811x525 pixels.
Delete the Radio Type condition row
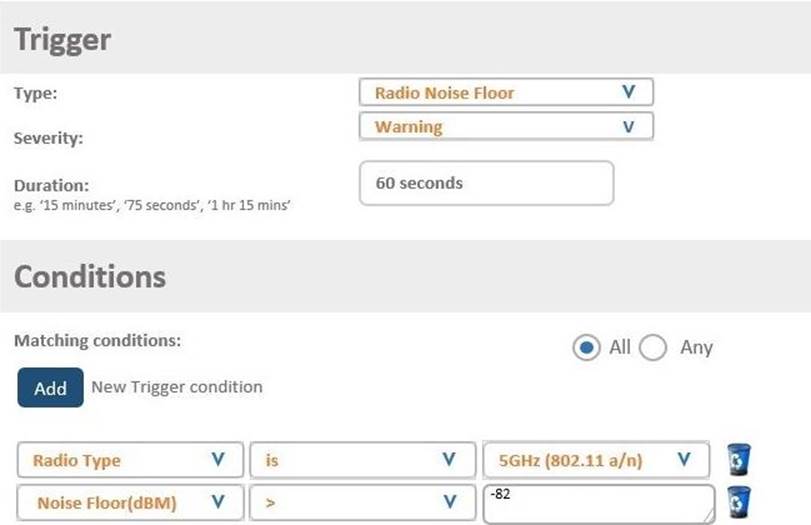738,459
